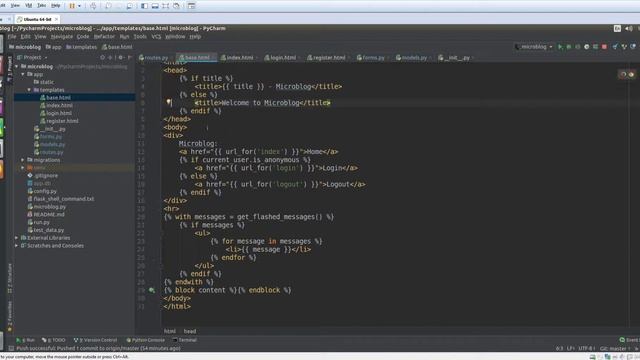Viewport: 640px width, 360px height.
Task: Open the VCS menu
Action: [x=156, y=37]
